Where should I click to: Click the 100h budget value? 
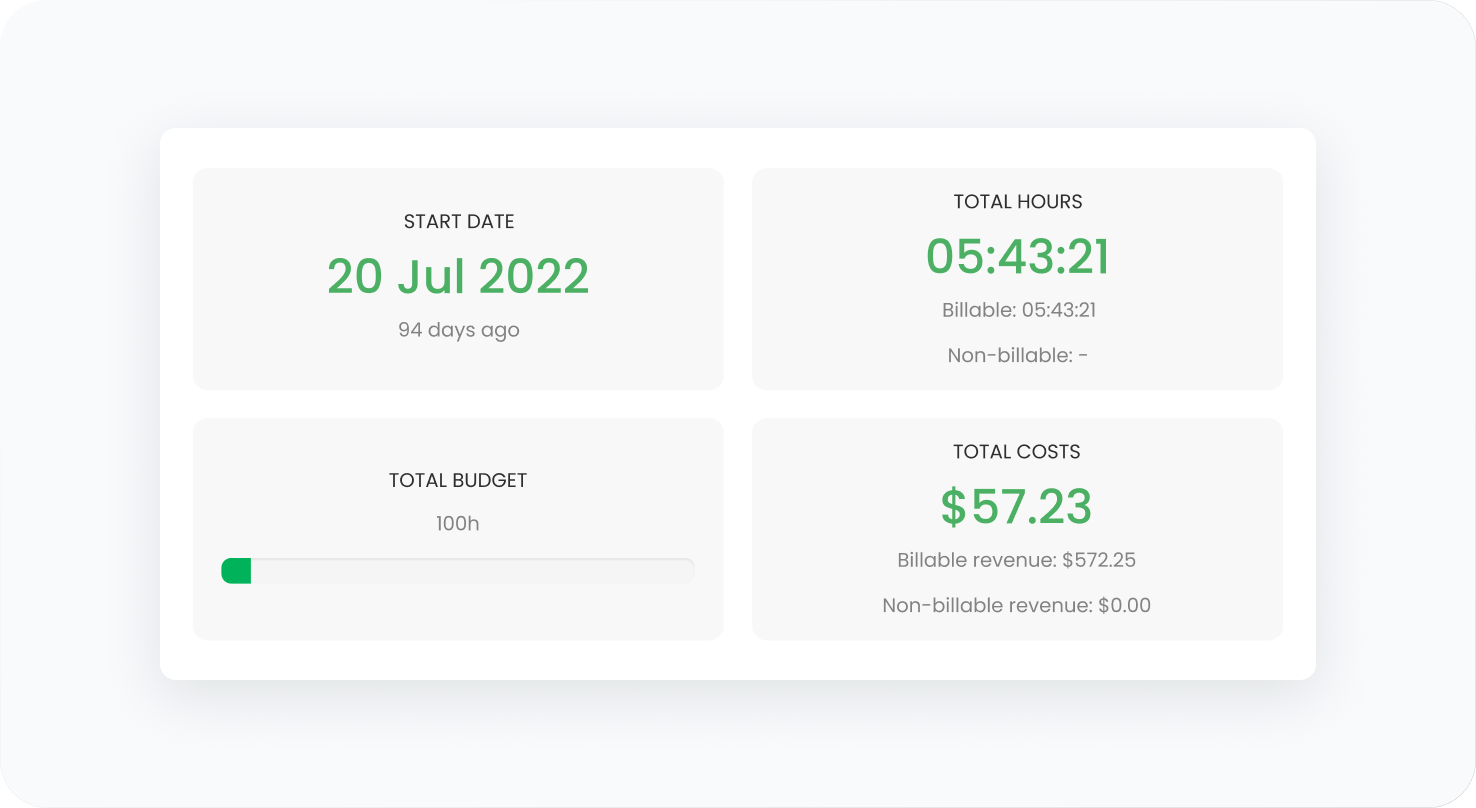[458, 524]
